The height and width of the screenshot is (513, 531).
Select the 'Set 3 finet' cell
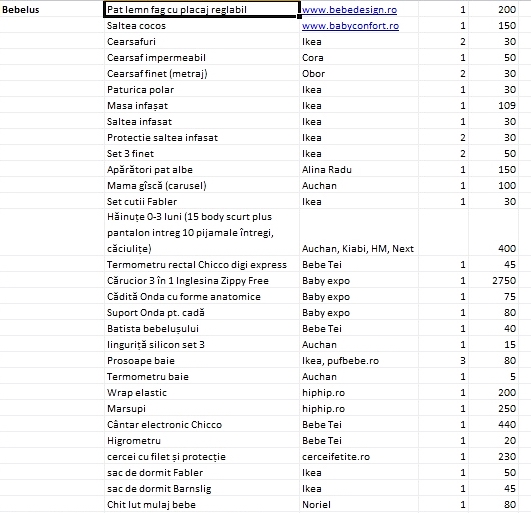[x=202, y=154]
